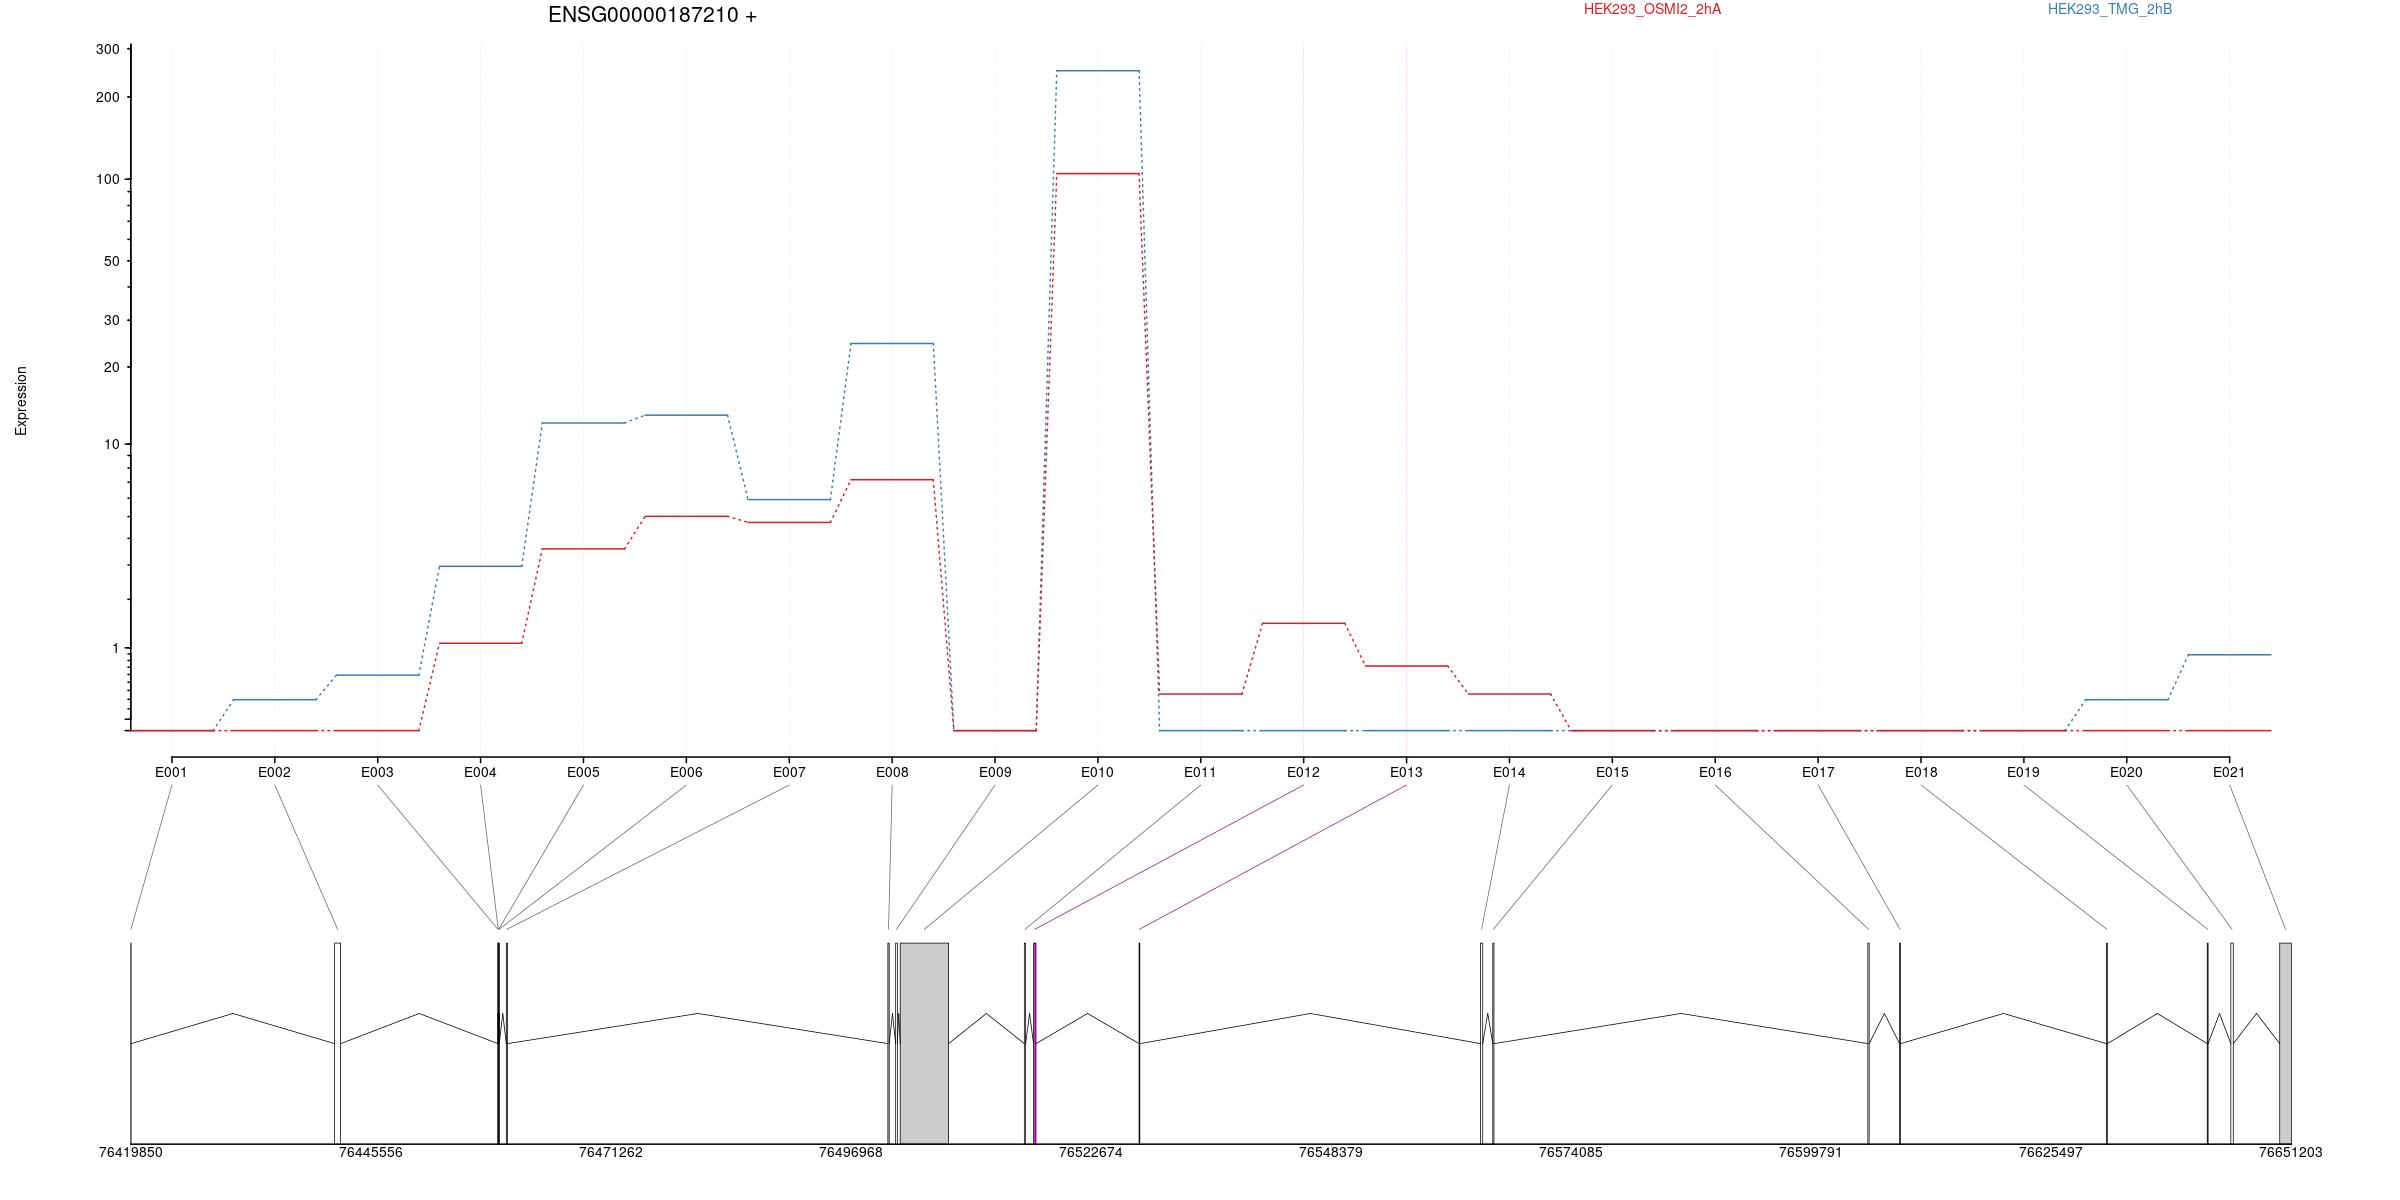Click the blue E008 expression segment
The height and width of the screenshot is (1200, 2400).
pos(892,344)
